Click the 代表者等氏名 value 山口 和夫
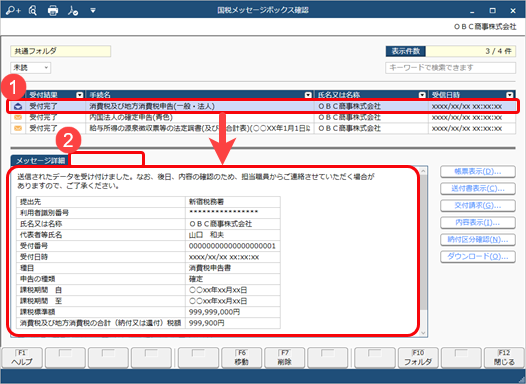 (x=206, y=235)
